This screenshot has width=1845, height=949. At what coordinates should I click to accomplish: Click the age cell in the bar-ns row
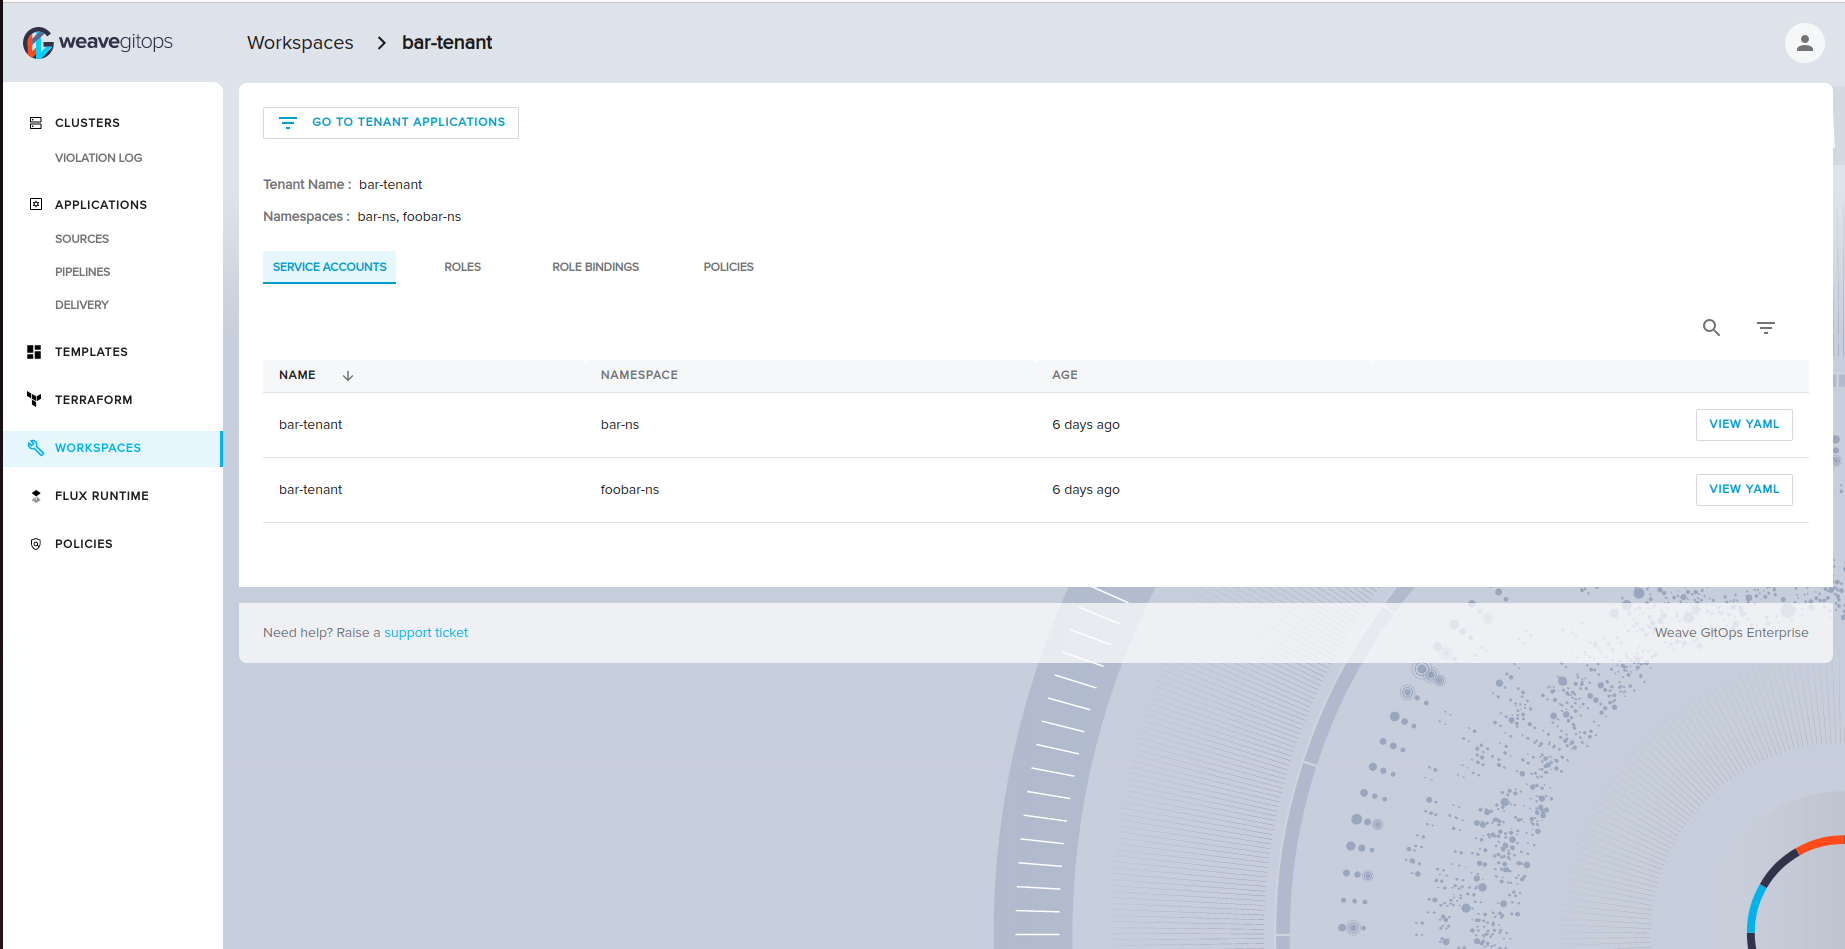(1086, 425)
